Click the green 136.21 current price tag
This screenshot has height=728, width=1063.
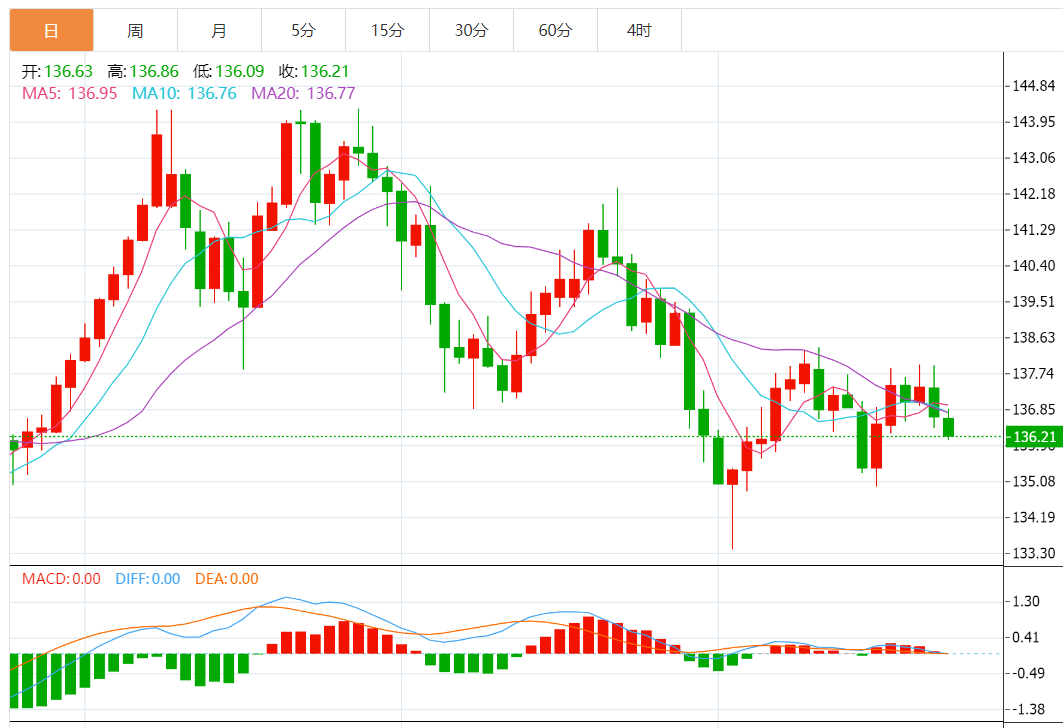coord(1034,437)
